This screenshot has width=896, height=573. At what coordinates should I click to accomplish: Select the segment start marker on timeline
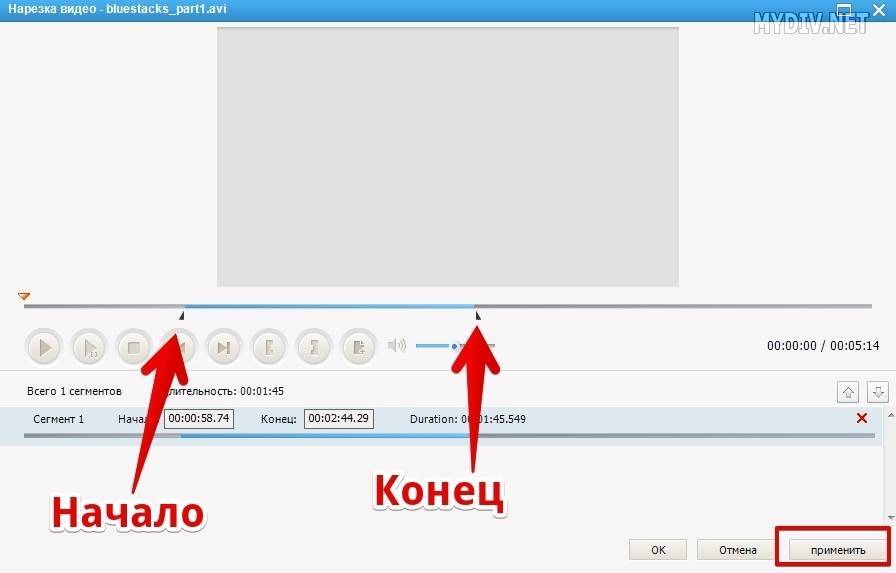point(182,315)
